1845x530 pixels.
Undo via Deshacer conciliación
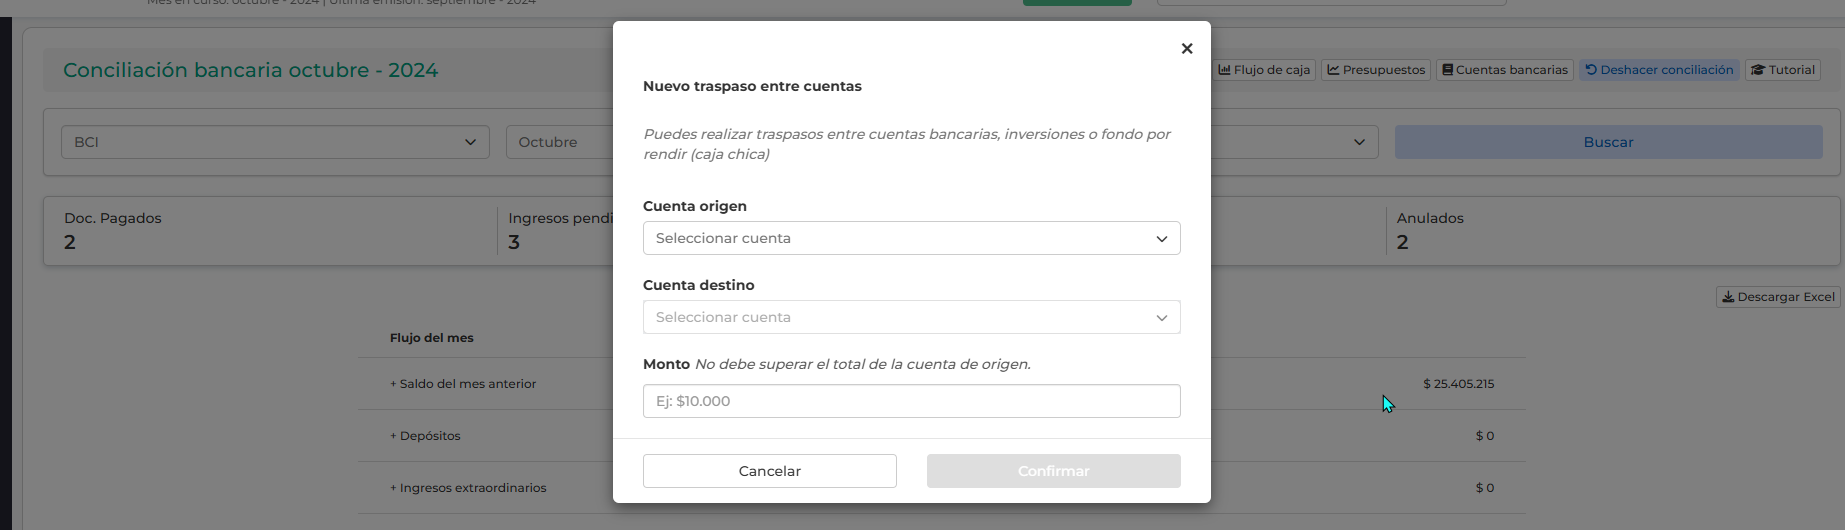tap(1659, 70)
